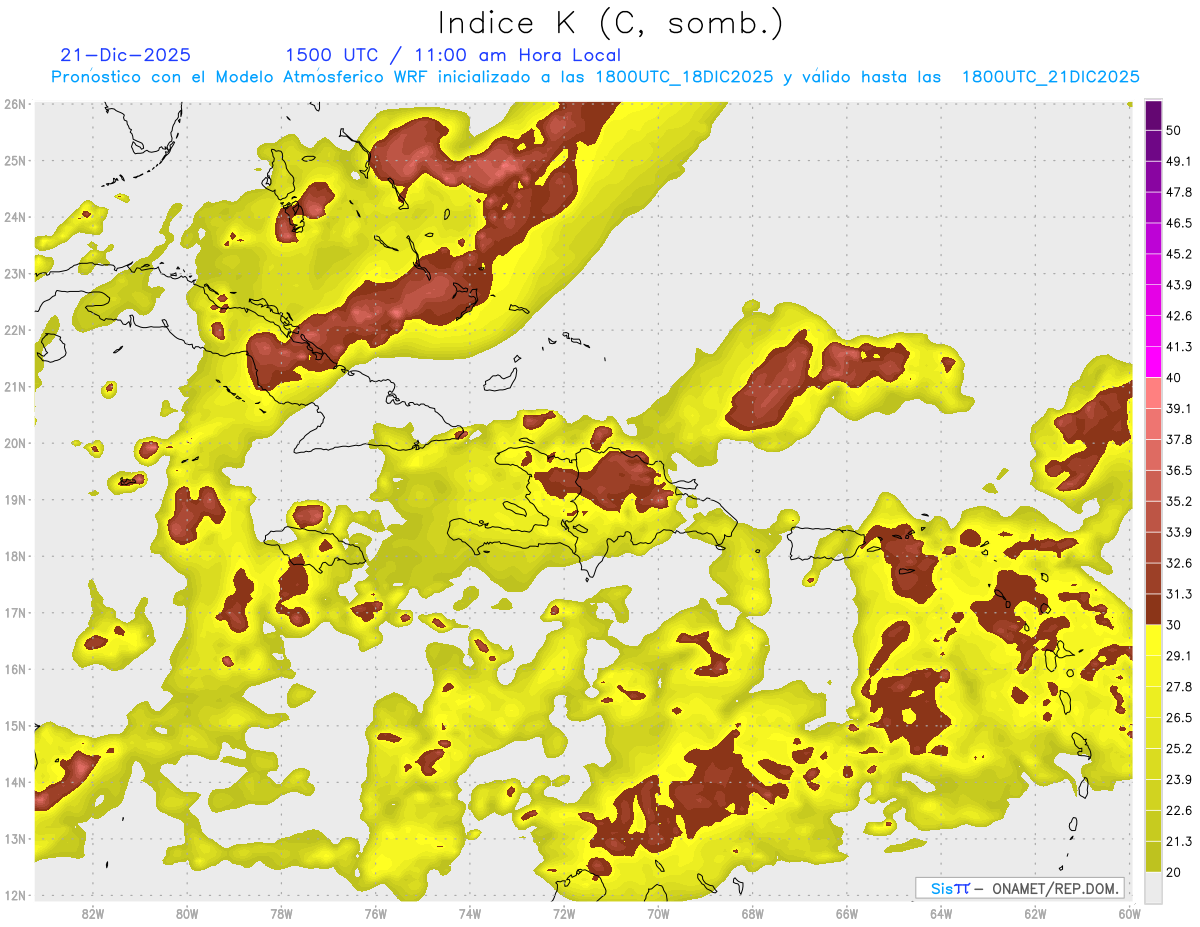
Task: Click the magenta swatch between 40 and 41.3
Action: click(1154, 362)
